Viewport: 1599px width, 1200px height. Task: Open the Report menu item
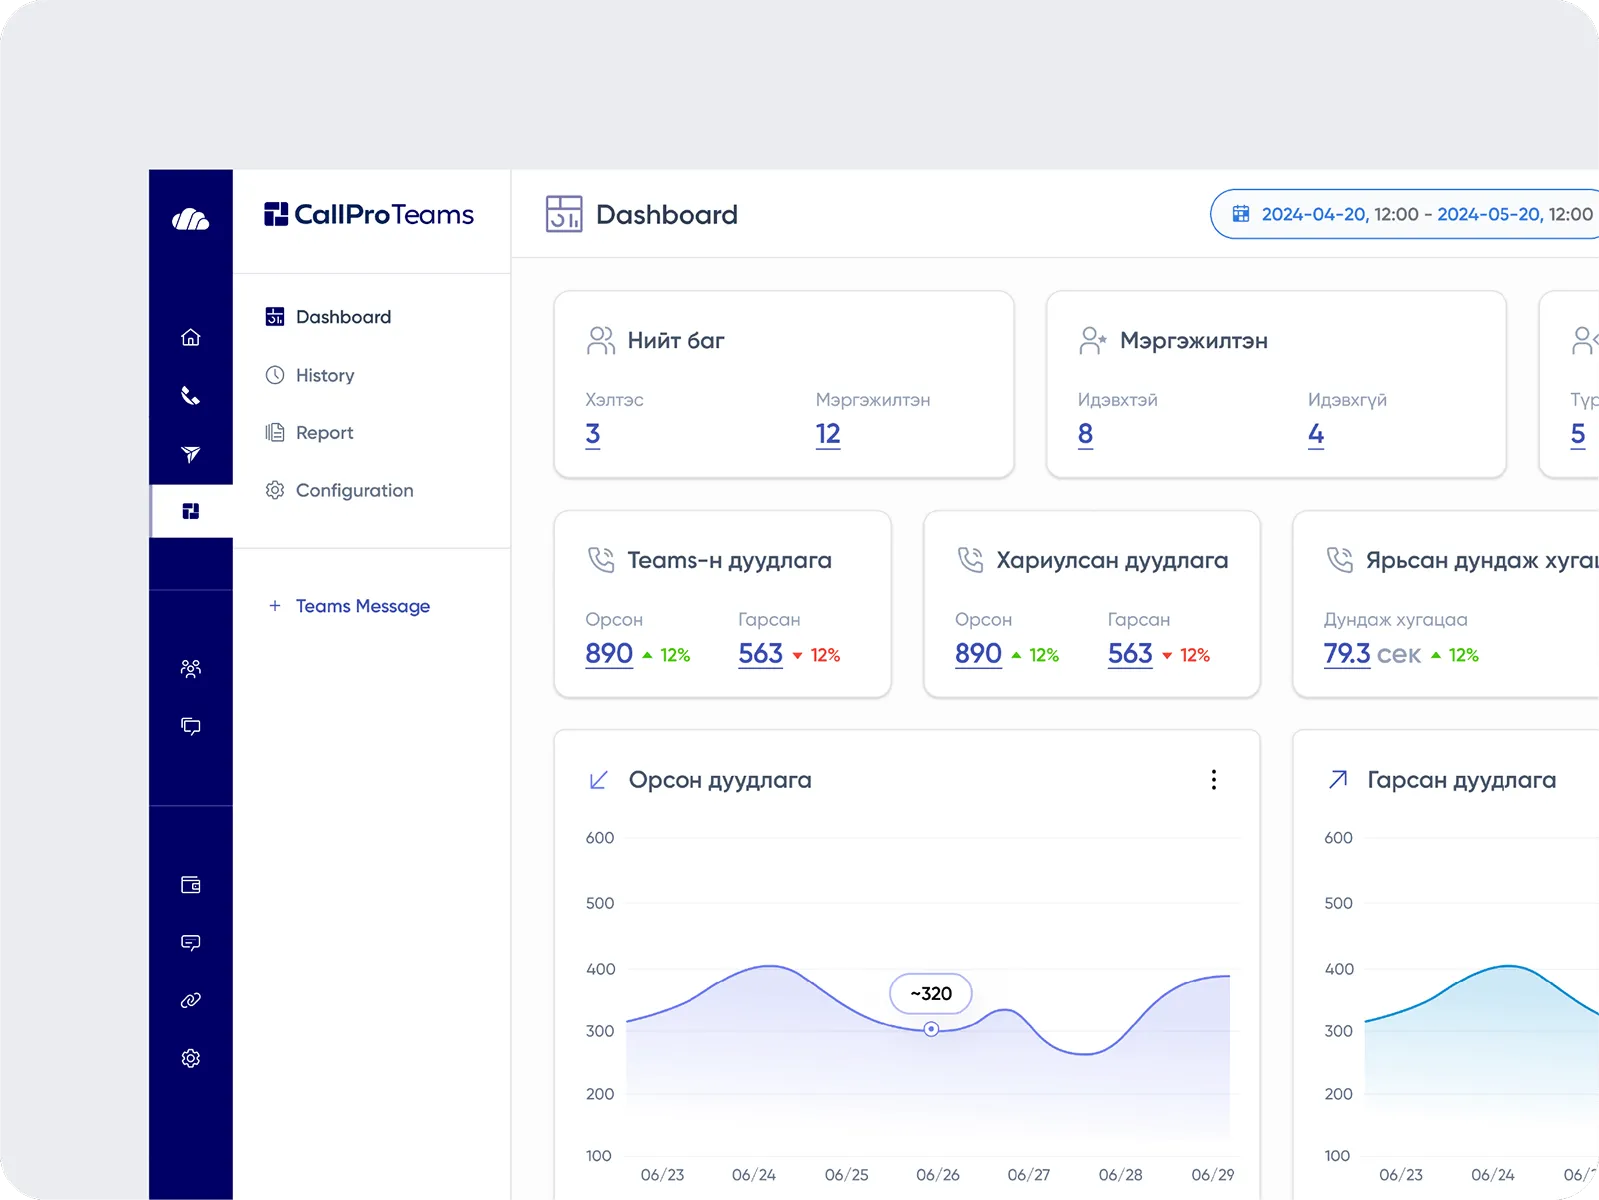pyautogui.click(x=310, y=433)
